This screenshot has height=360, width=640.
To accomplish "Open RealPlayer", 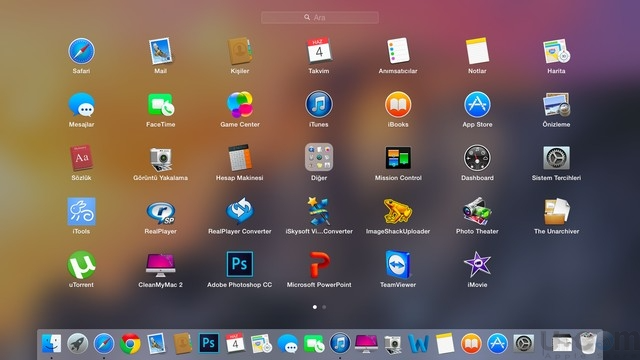I will click(x=161, y=213).
